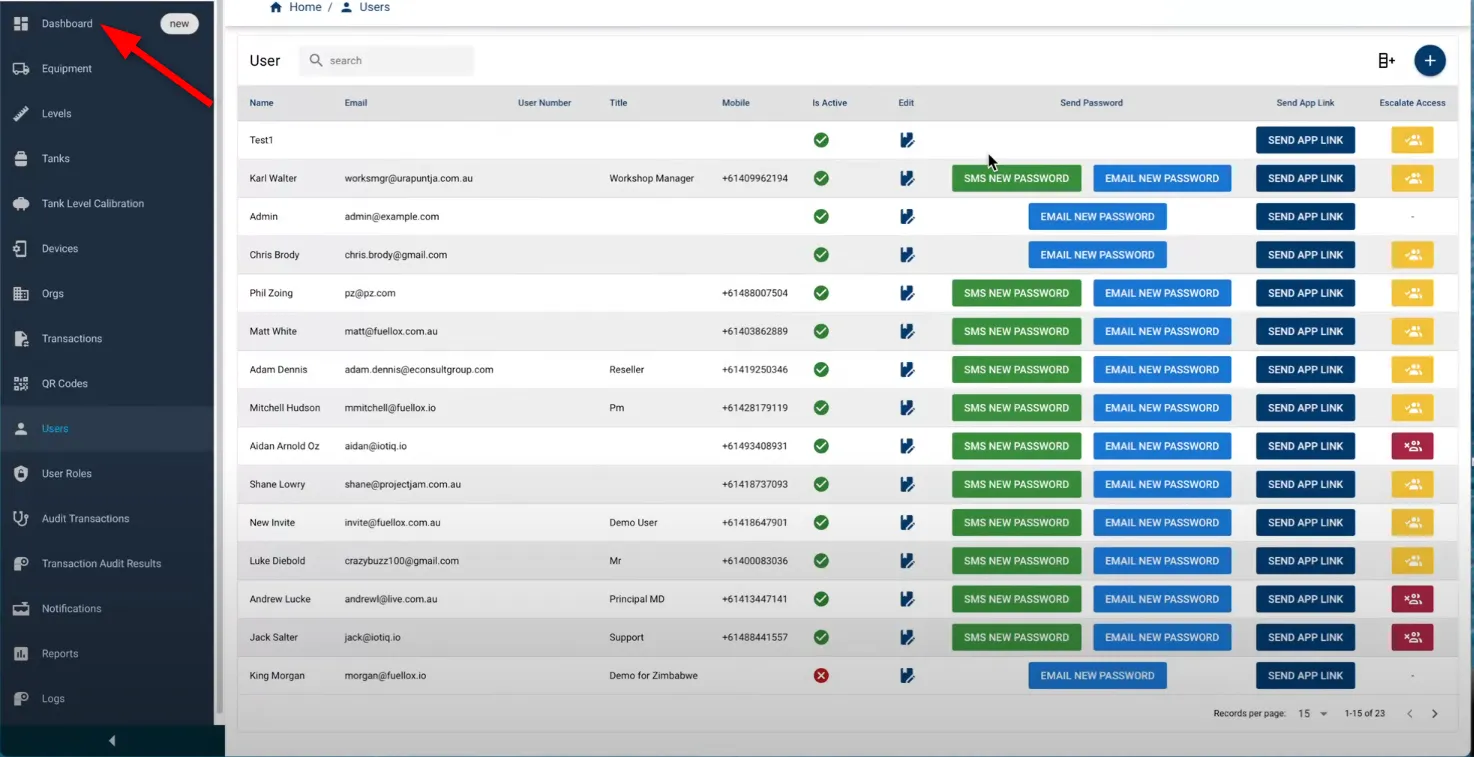
Task: Open User Roles in sidebar
Action: point(66,474)
